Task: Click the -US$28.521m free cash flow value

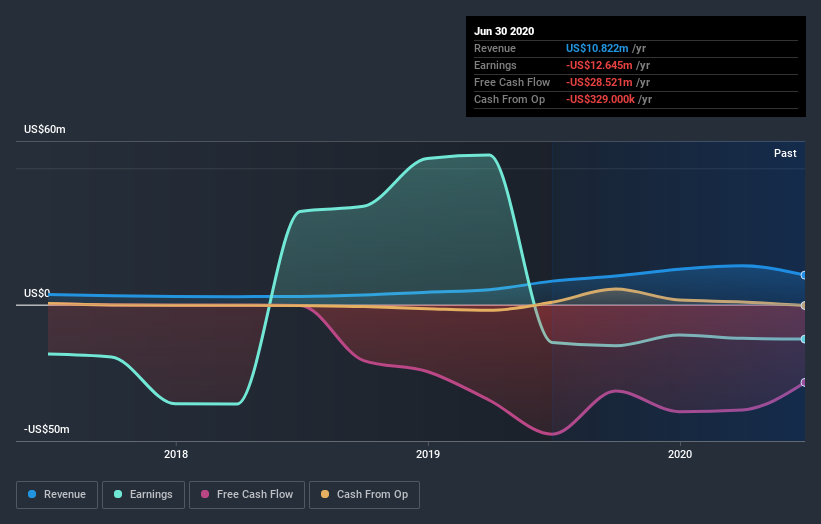Action: click(x=599, y=82)
